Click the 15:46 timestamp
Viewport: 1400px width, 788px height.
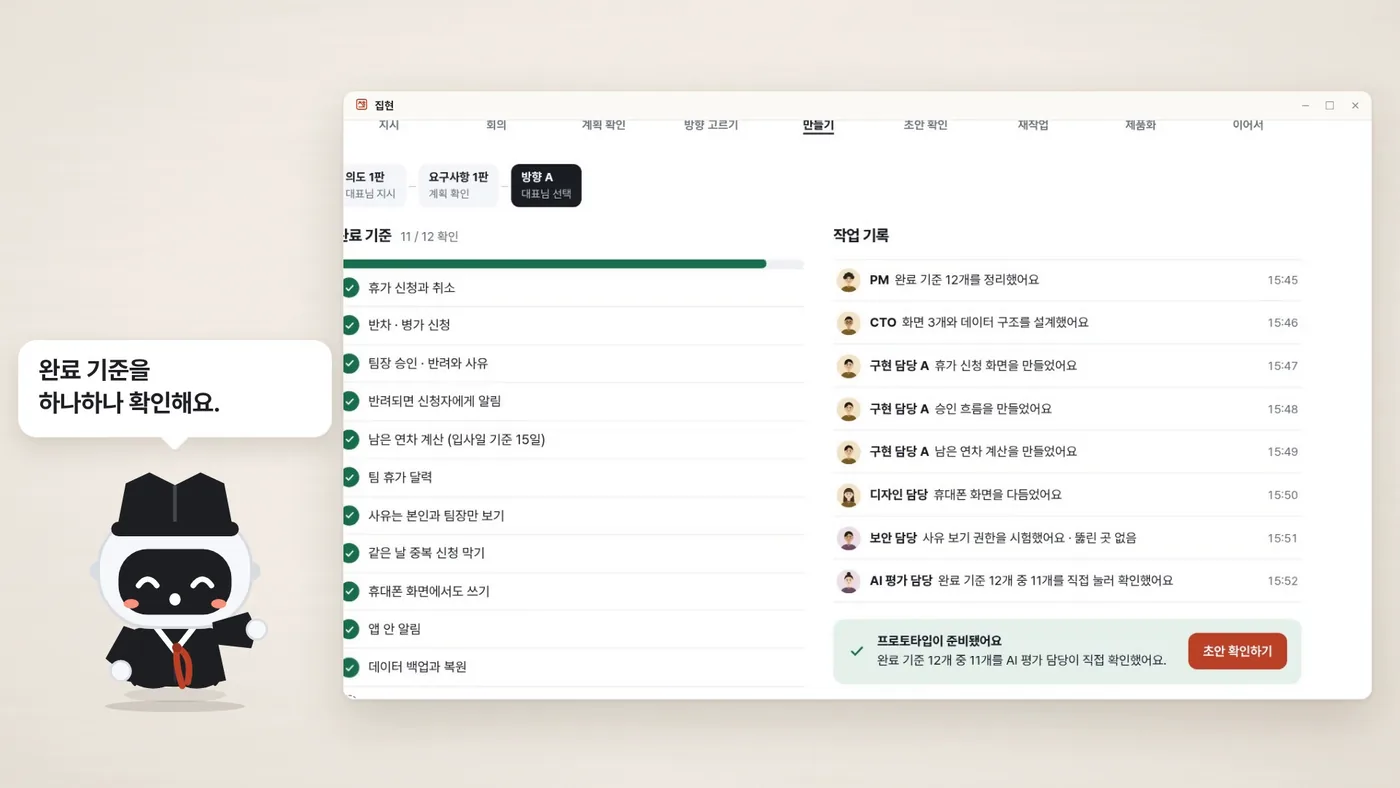tap(1282, 323)
